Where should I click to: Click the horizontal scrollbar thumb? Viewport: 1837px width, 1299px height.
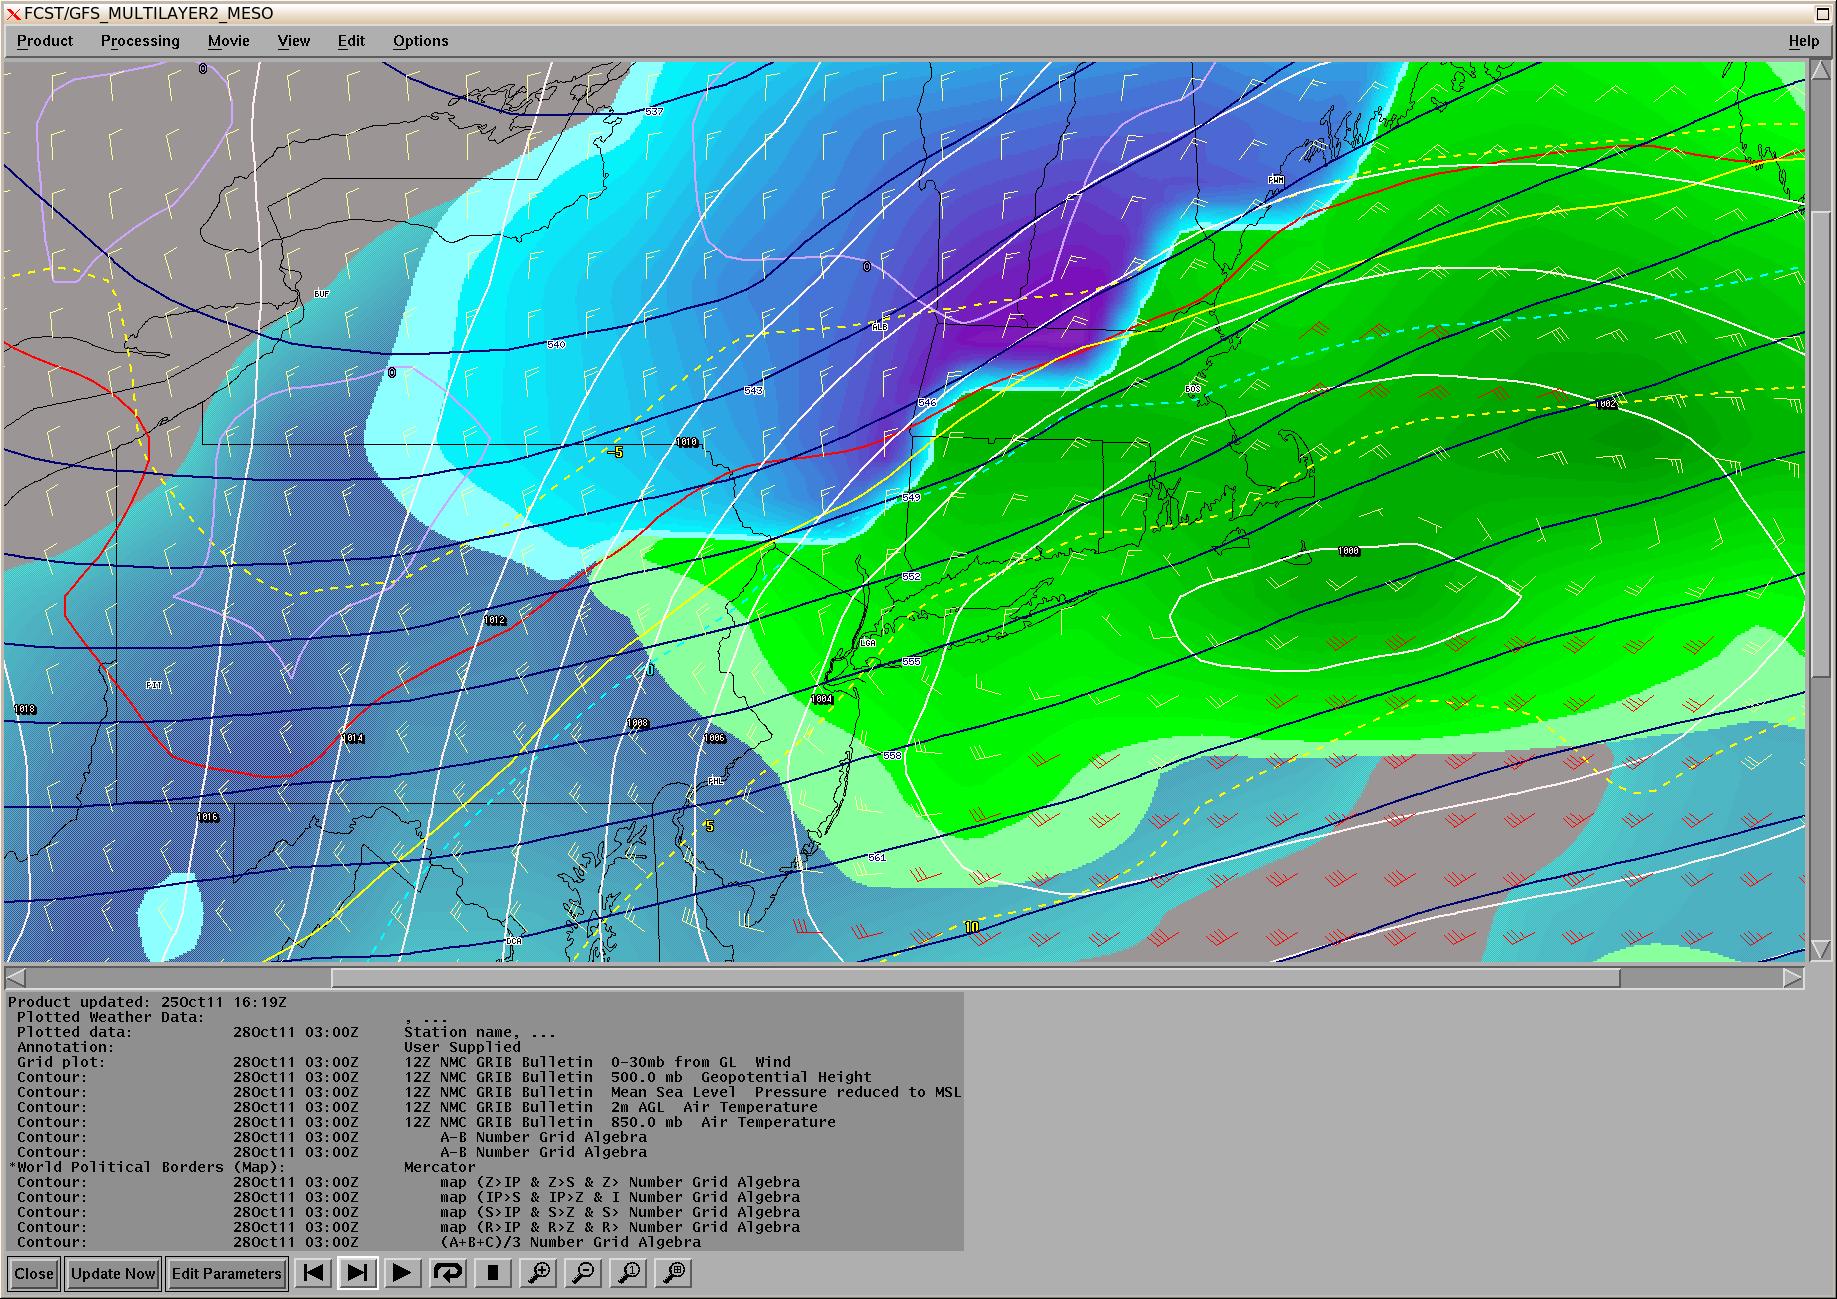(x=975, y=977)
